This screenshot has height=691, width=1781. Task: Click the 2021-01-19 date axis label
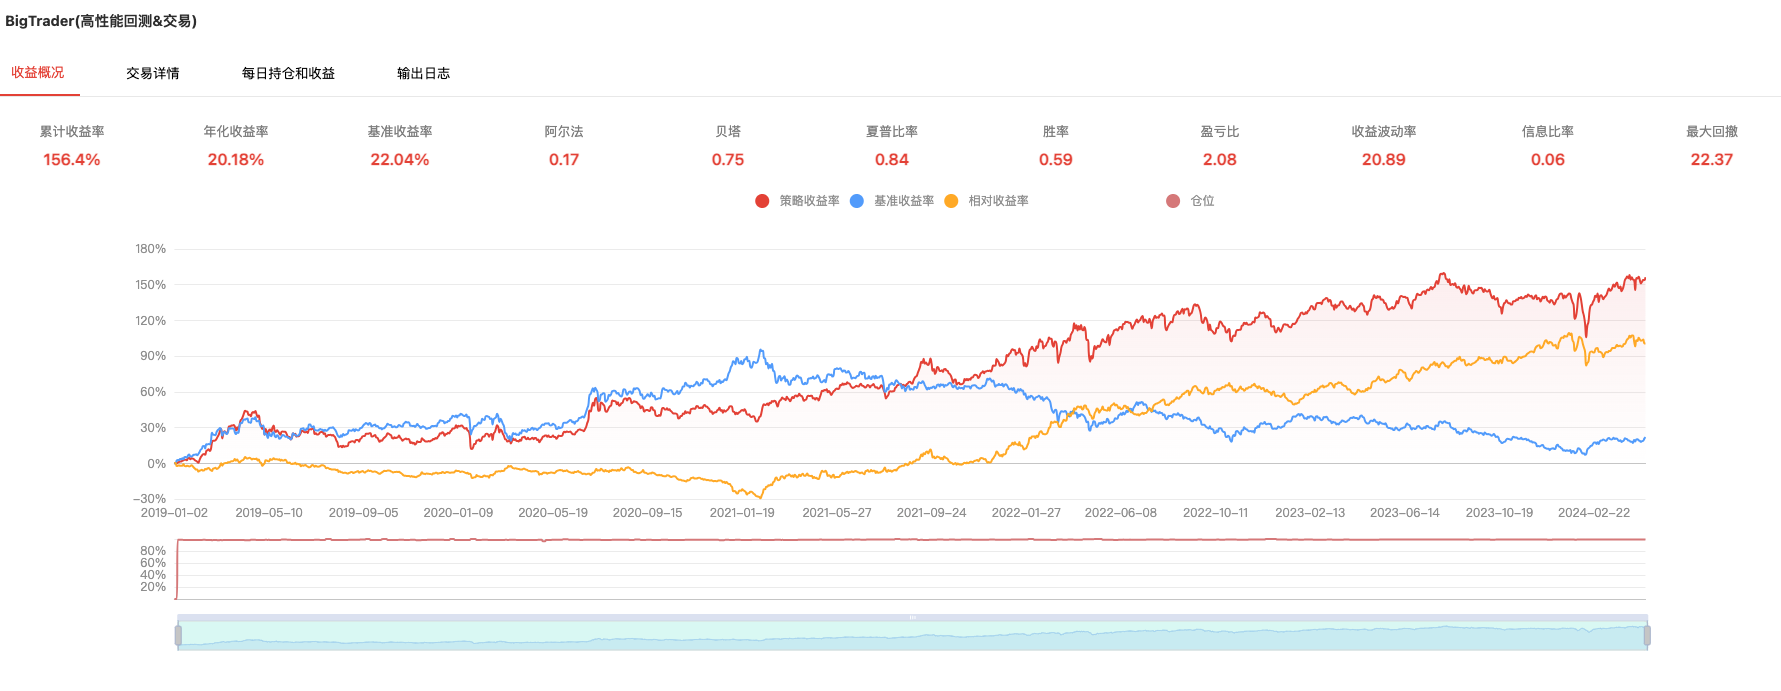pos(742,513)
